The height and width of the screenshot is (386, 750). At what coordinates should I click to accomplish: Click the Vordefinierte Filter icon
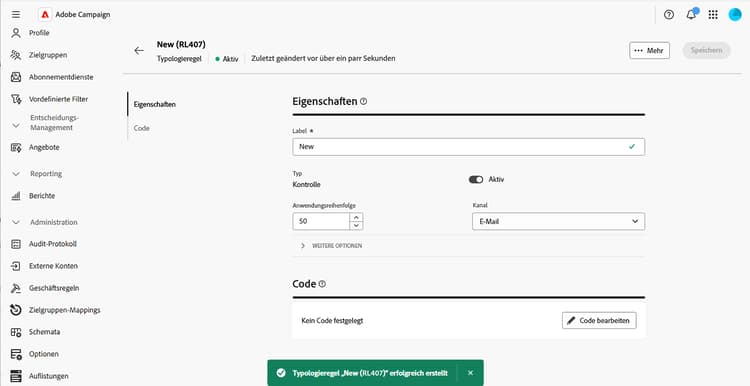[x=16, y=99]
